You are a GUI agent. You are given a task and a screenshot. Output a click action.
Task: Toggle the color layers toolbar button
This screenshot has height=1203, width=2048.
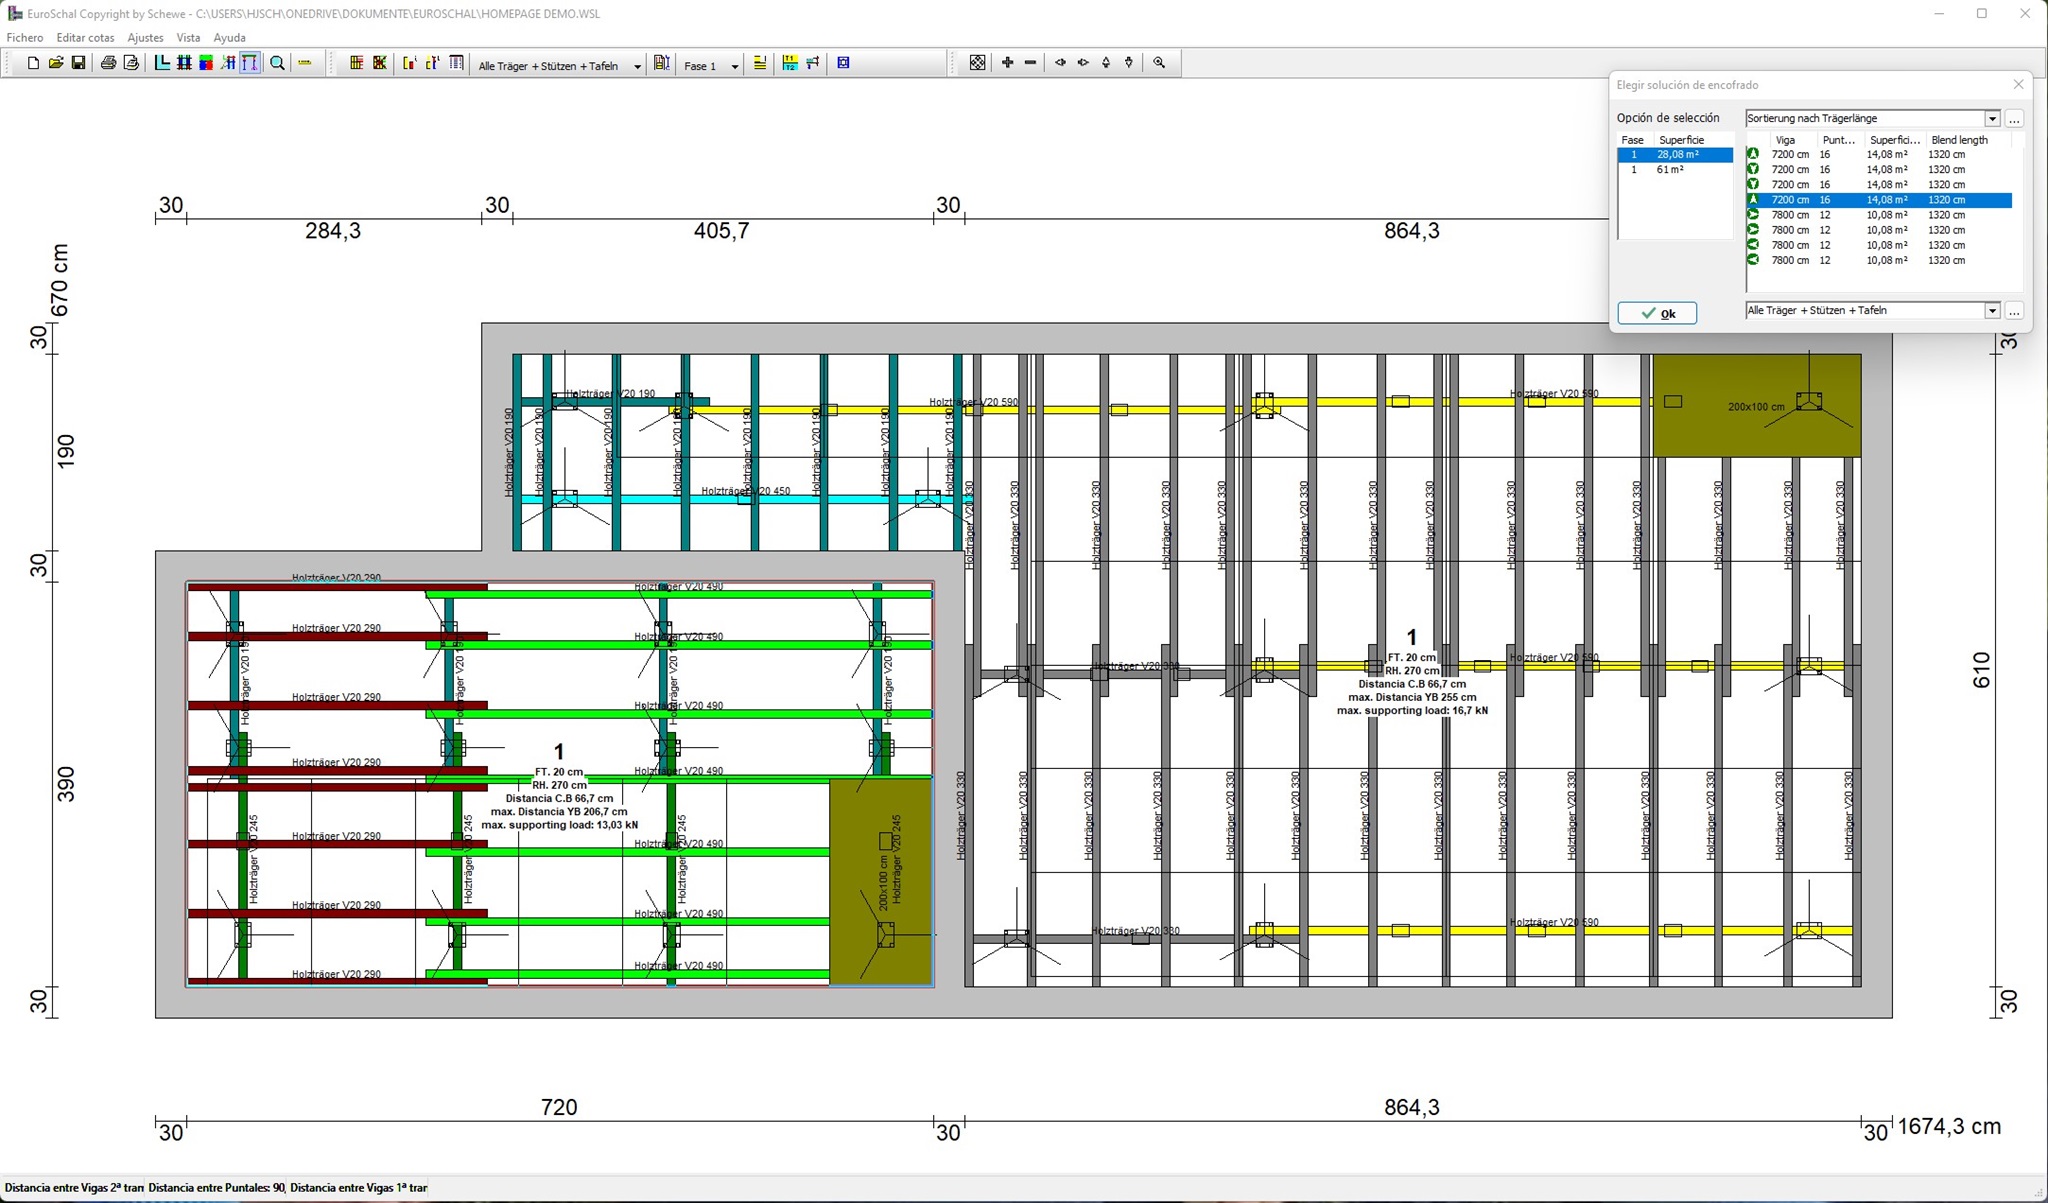[x=206, y=63]
